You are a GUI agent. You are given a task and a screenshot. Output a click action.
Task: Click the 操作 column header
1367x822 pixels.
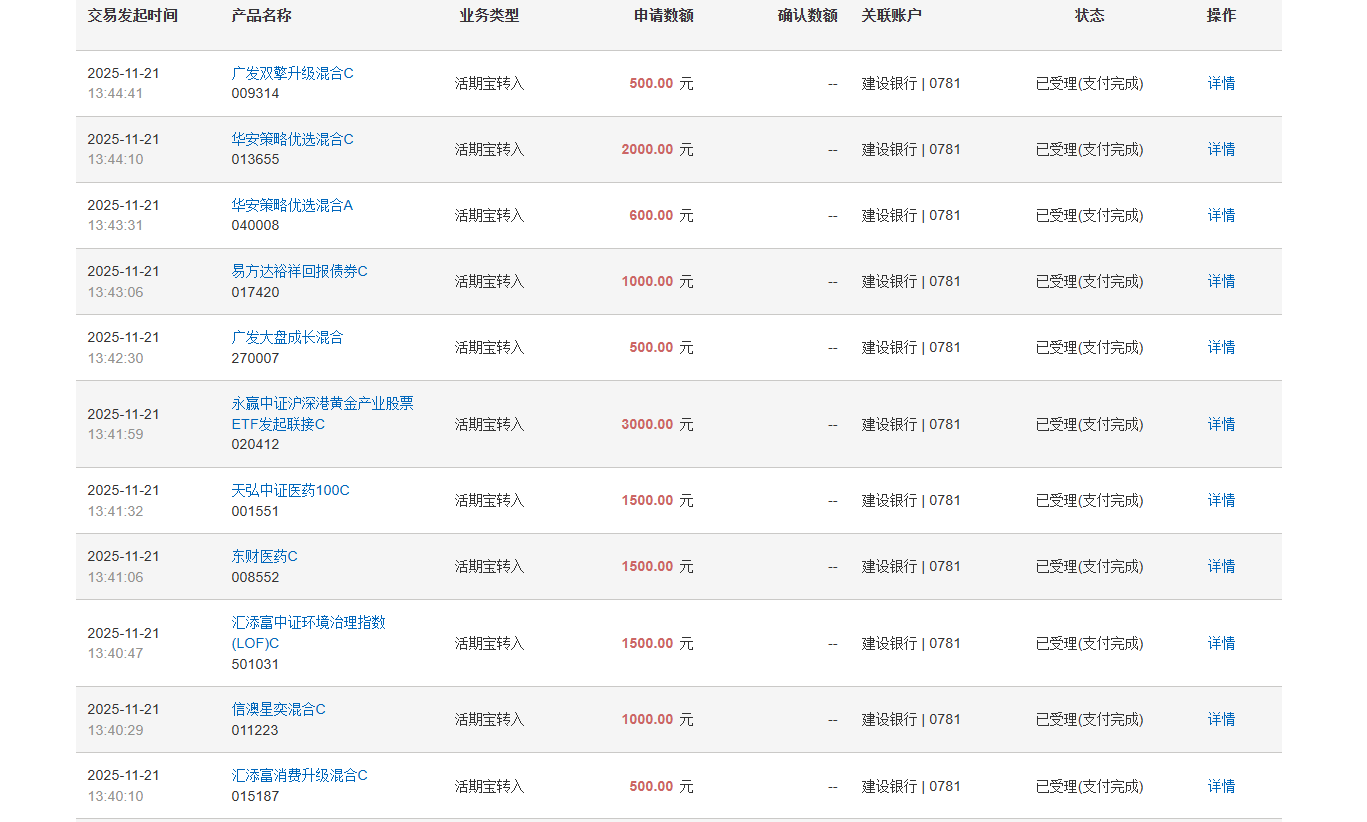[x=1221, y=15]
